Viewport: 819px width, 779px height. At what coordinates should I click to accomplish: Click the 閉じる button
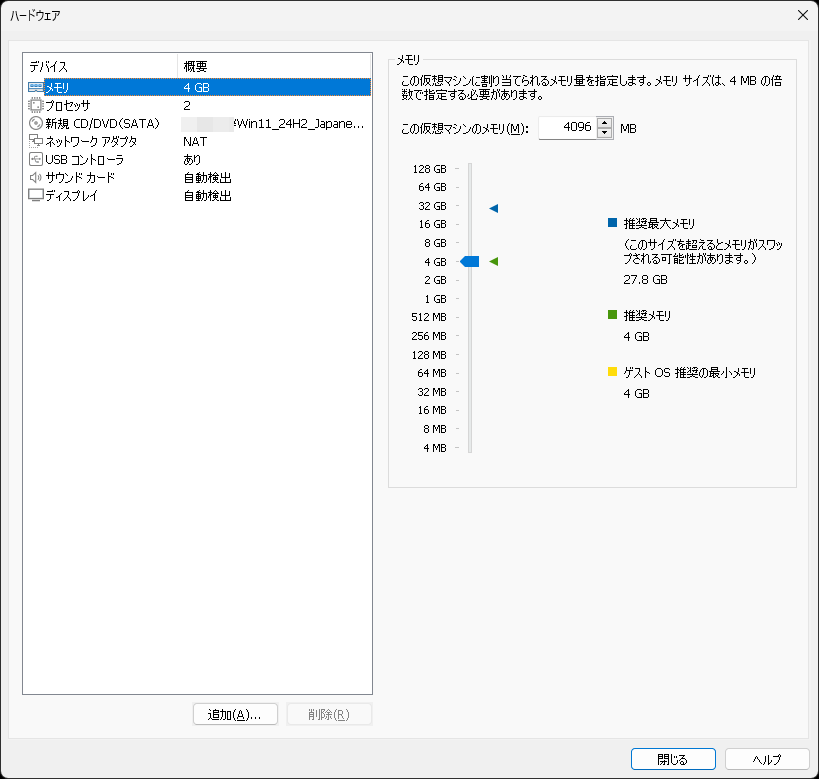pos(672,759)
